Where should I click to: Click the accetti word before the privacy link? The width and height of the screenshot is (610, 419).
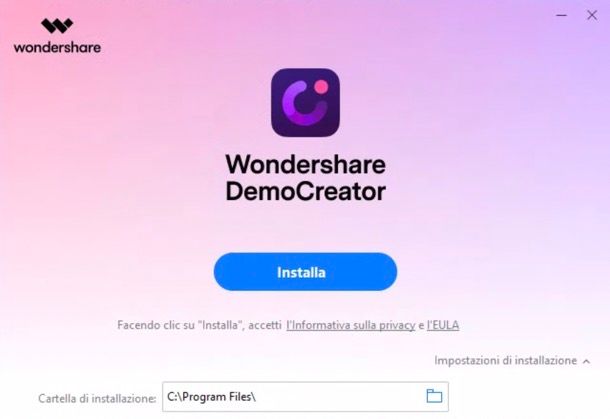pyautogui.click(x=265, y=325)
